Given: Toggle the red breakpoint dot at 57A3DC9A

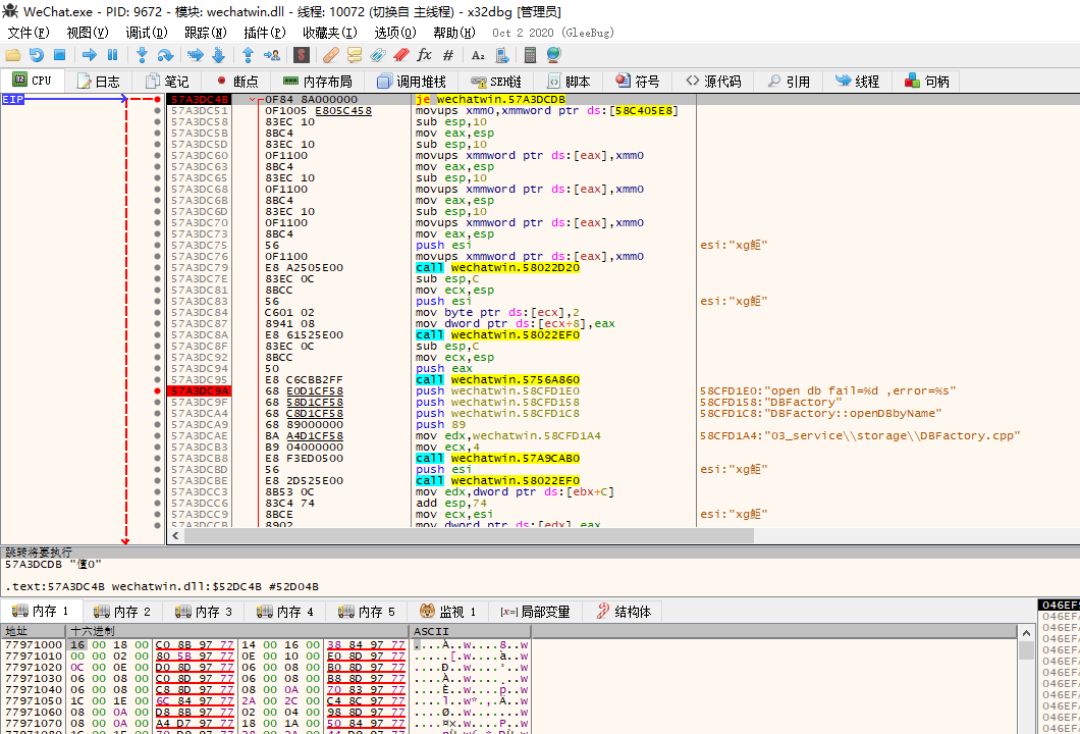Looking at the screenshot, I should pyautogui.click(x=158, y=391).
